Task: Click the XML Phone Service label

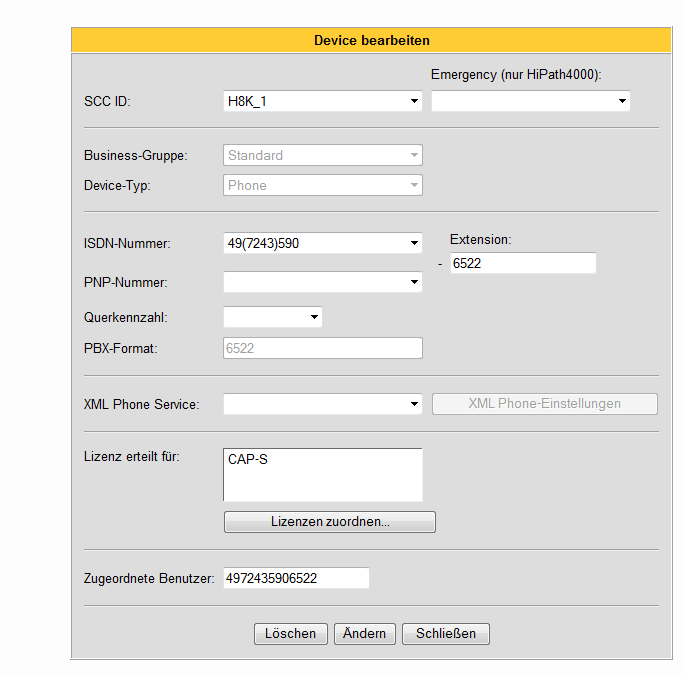Action: (142, 404)
